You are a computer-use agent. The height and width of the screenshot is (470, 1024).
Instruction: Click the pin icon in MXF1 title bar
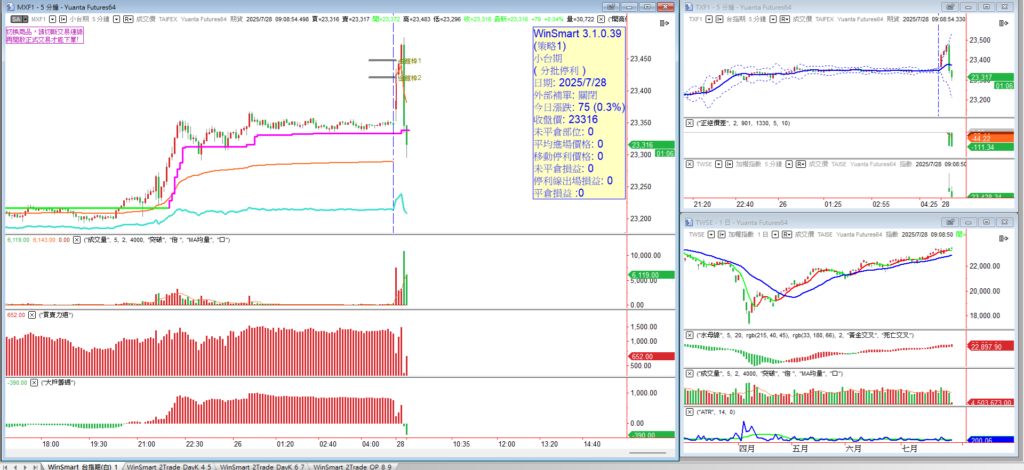pos(613,7)
